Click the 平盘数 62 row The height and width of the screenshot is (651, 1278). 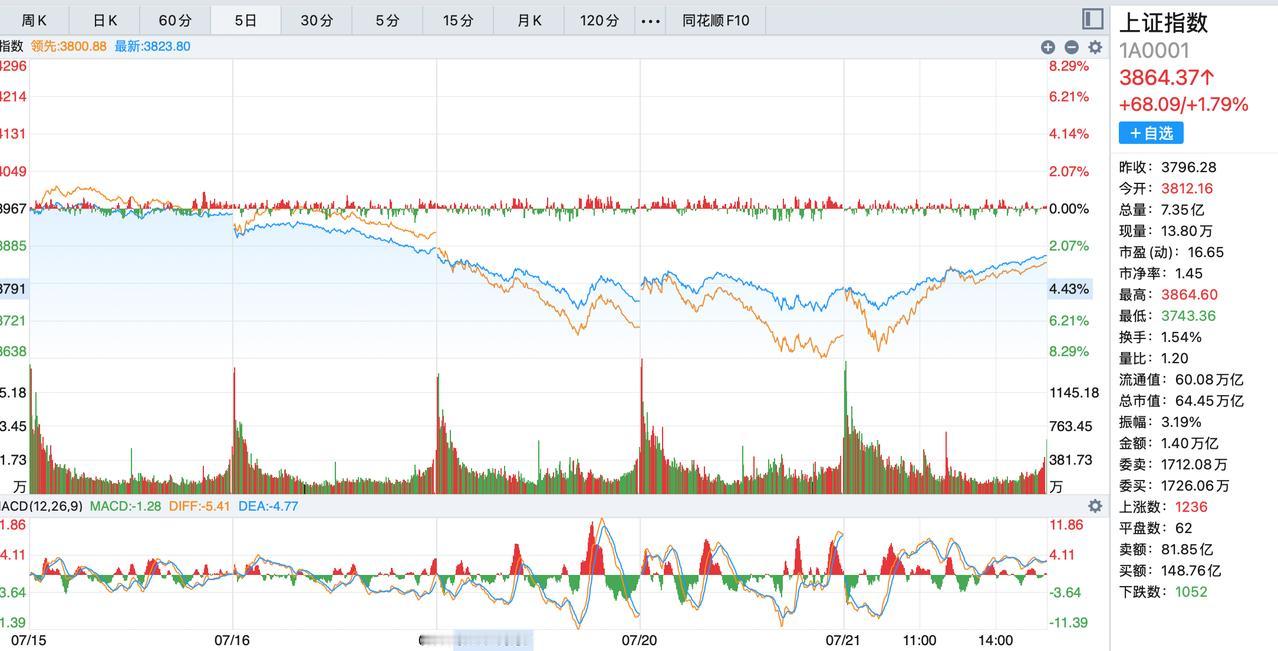coord(1156,528)
